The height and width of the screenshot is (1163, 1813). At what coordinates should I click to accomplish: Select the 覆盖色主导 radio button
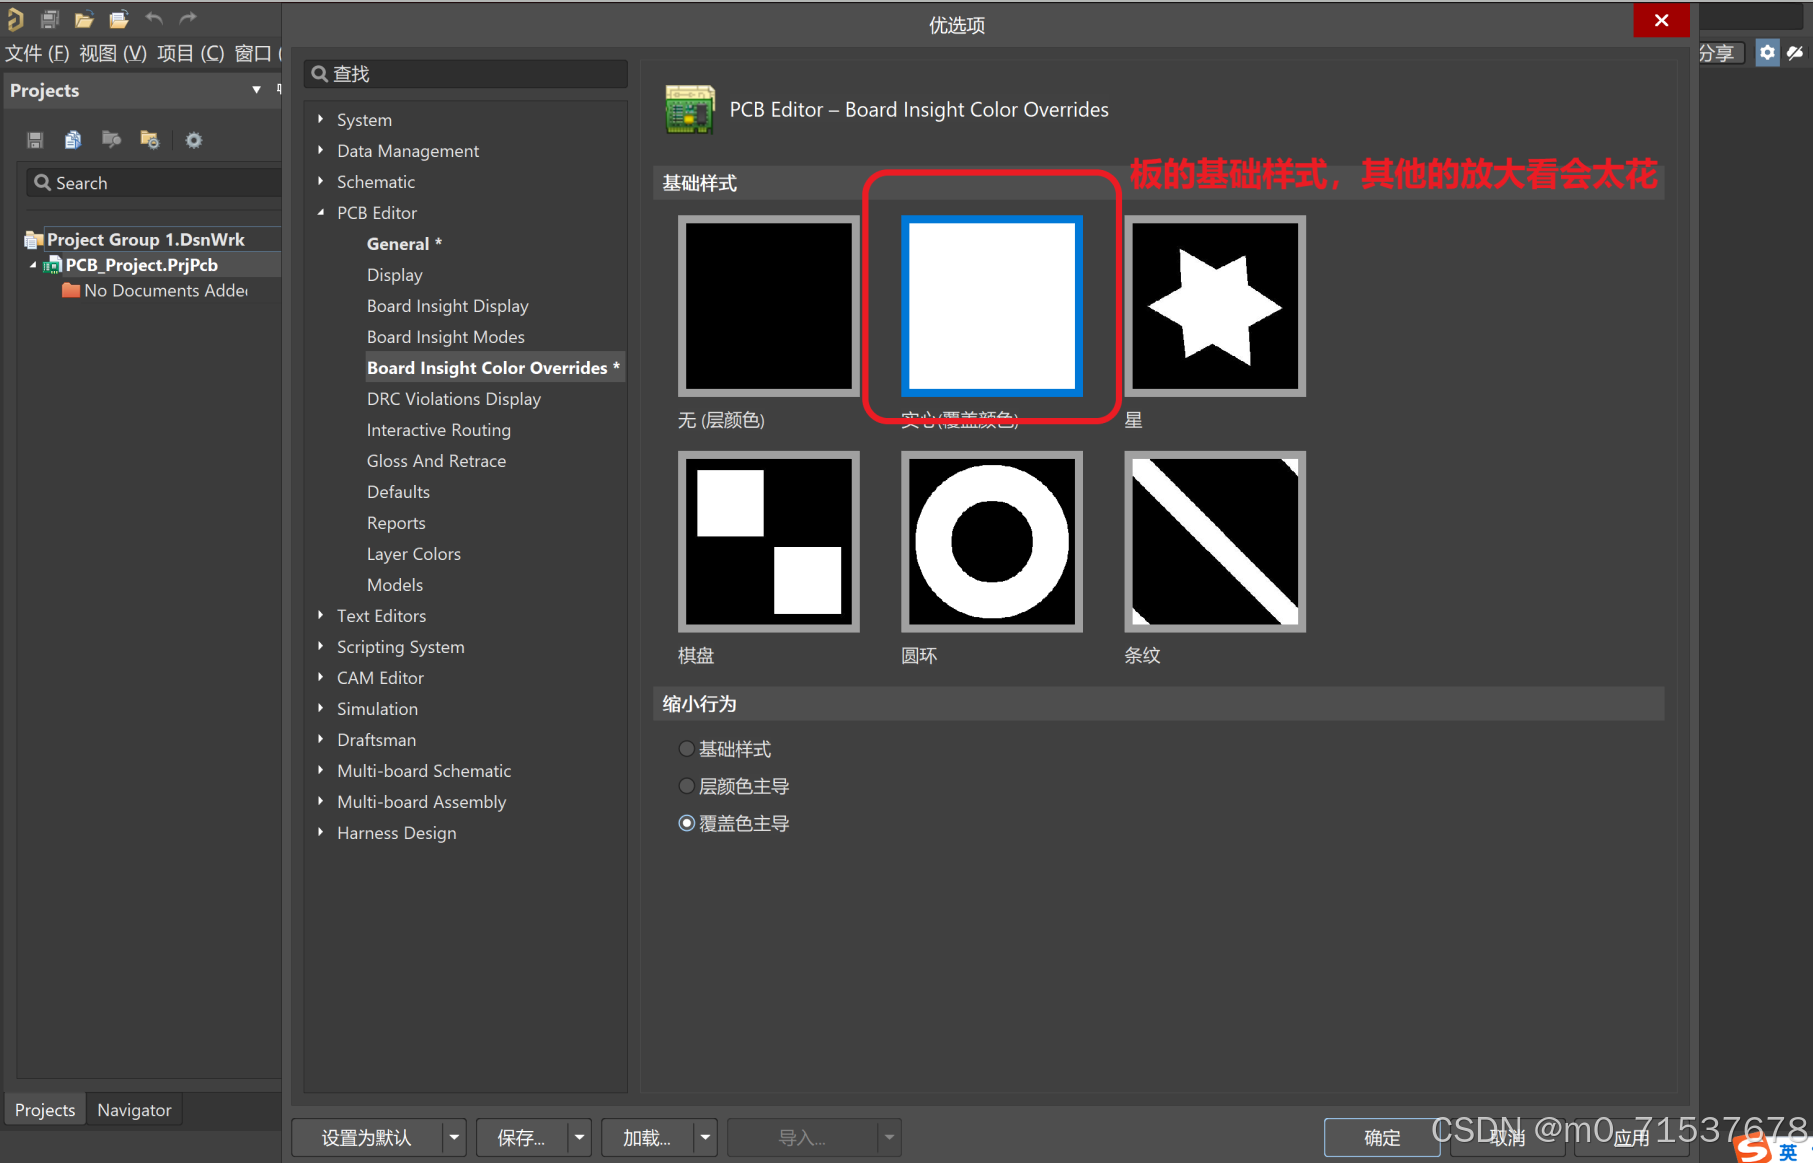pos(686,823)
